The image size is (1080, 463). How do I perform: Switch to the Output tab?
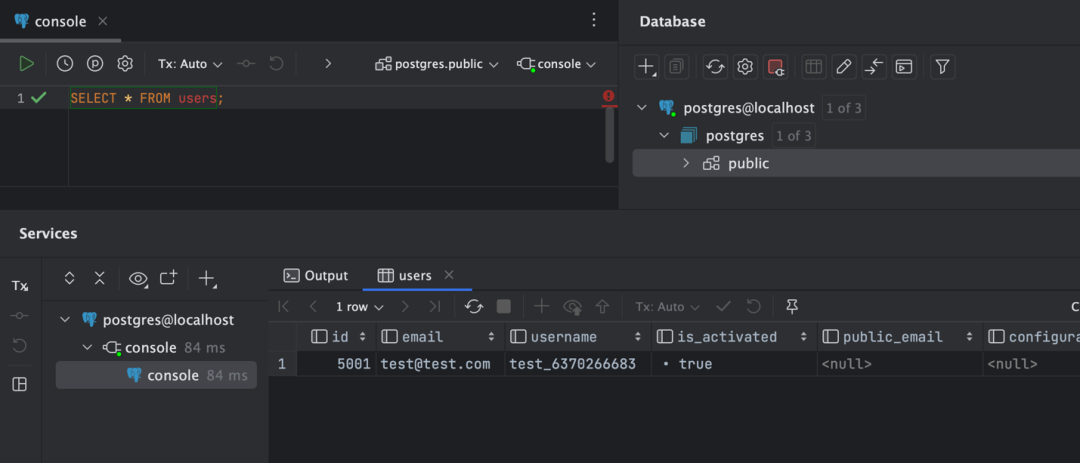tap(316, 276)
